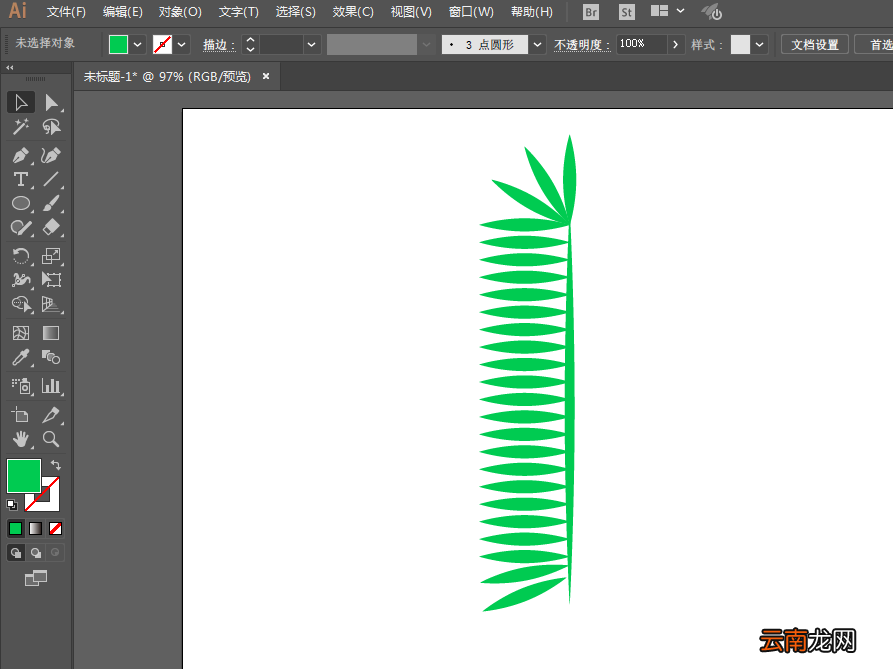The height and width of the screenshot is (669, 893).
Task: Choose the Scale tool
Action: click(51, 256)
